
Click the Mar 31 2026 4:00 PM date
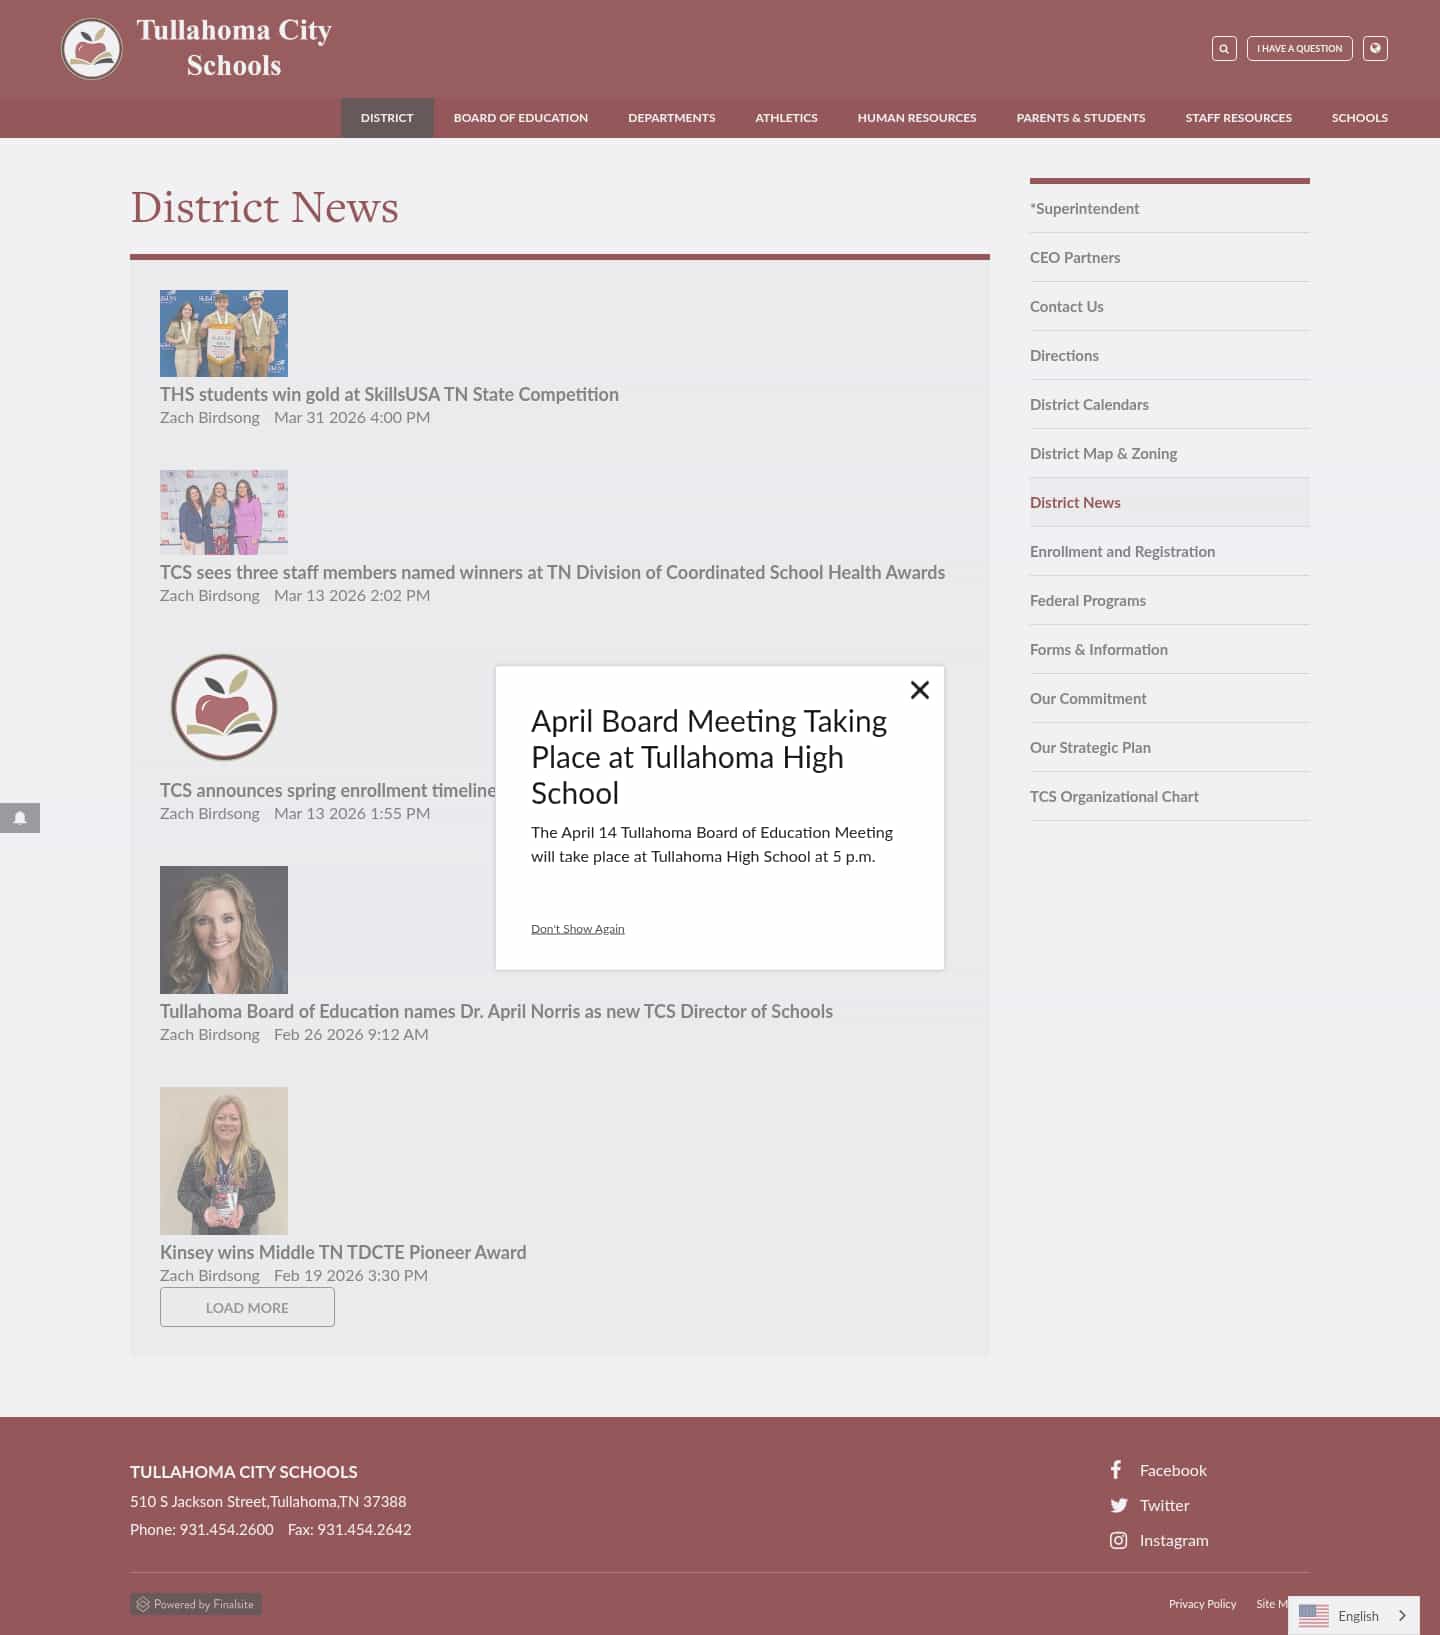pos(352,417)
